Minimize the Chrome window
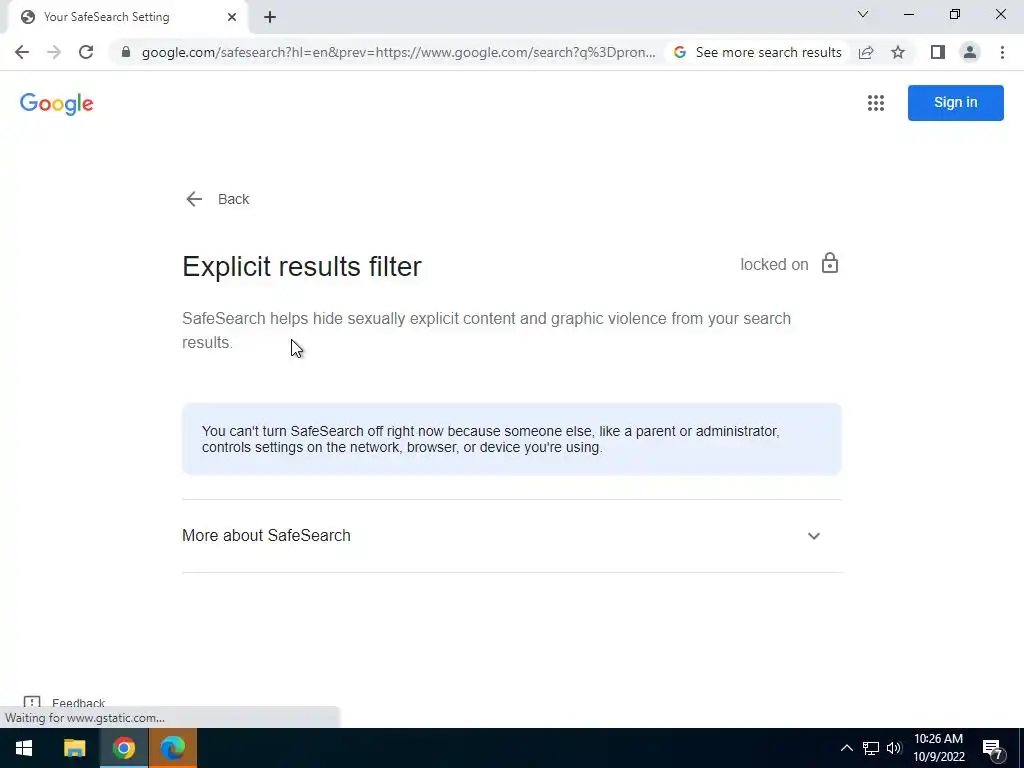Image resolution: width=1024 pixels, height=768 pixels. (908, 14)
